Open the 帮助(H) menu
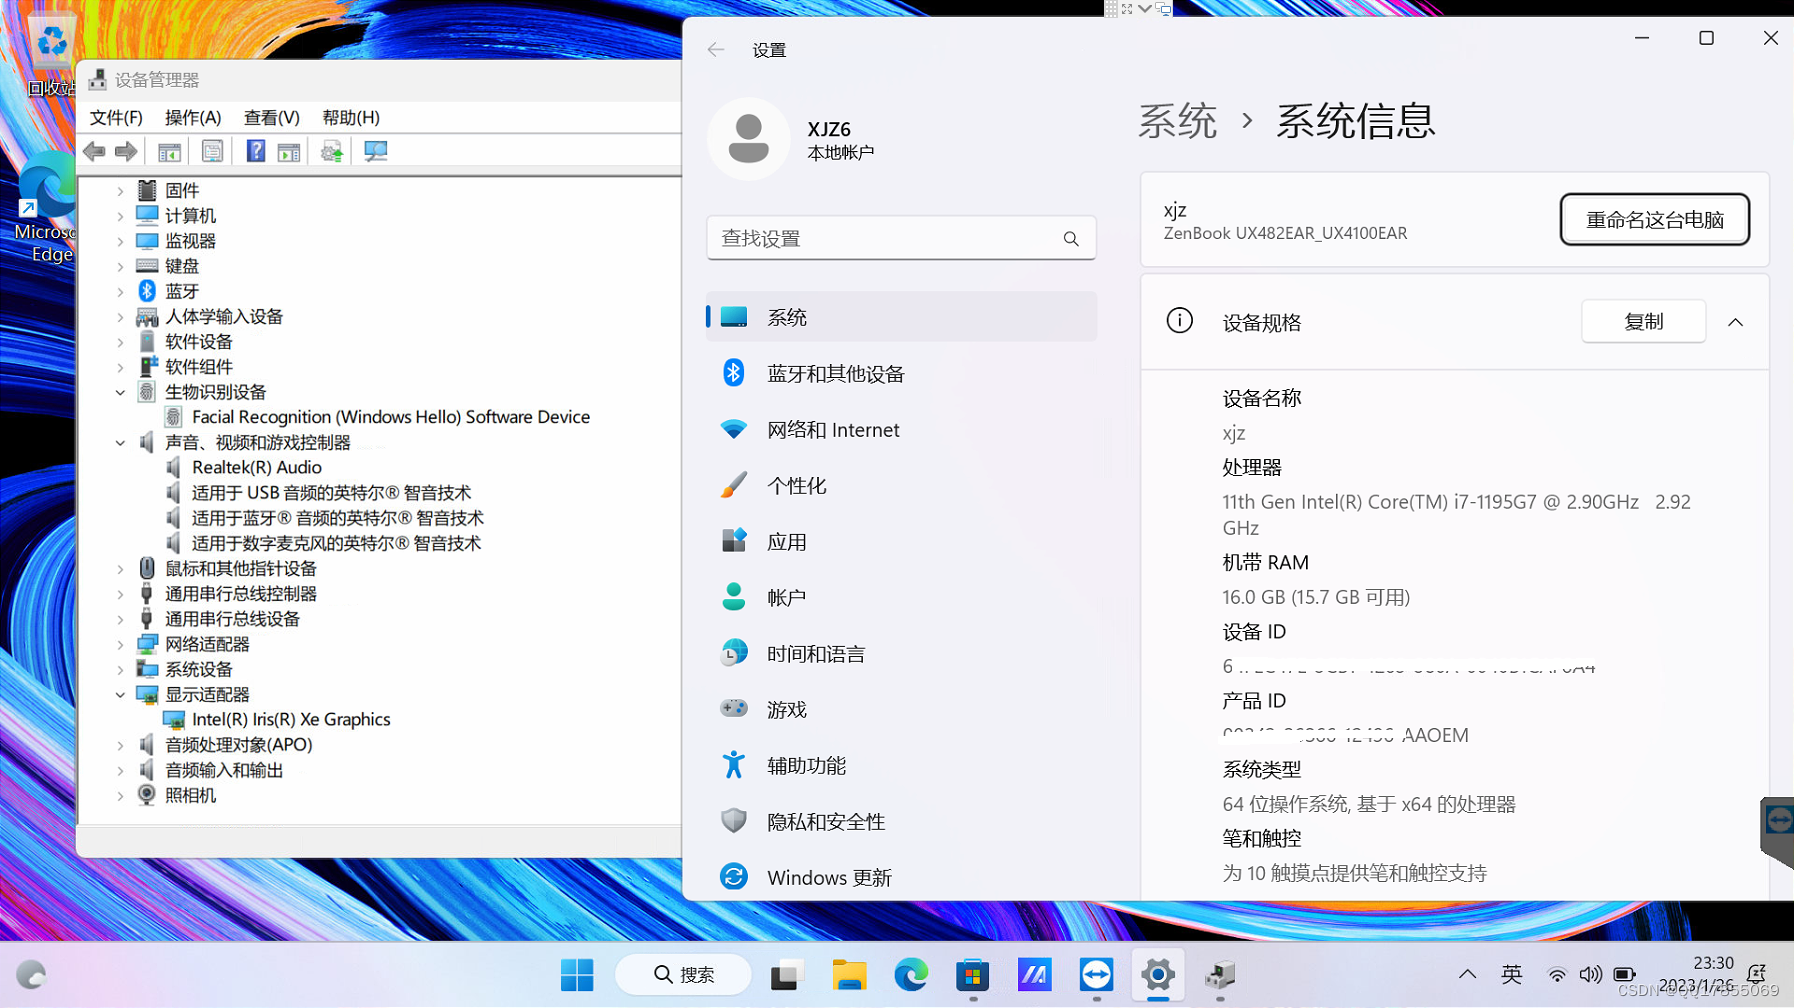The height and width of the screenshot is (1008, 1794). (351, 117)
